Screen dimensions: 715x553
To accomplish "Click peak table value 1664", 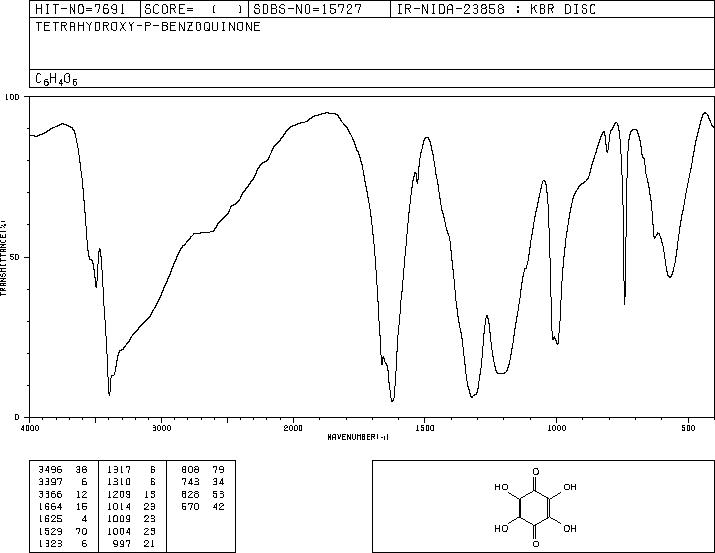I will coord(50,506).
